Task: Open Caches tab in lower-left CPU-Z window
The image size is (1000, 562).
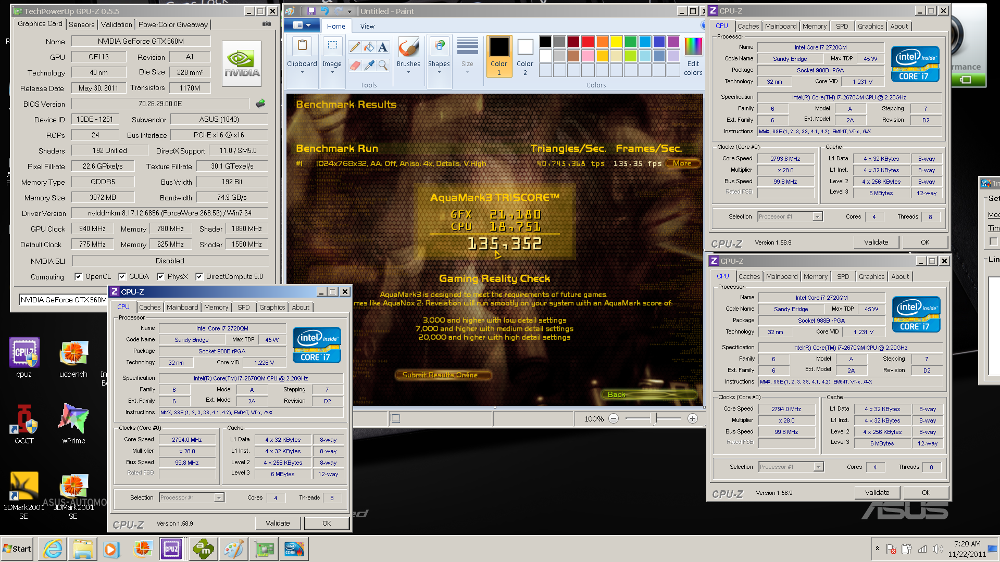Action: 149,307
